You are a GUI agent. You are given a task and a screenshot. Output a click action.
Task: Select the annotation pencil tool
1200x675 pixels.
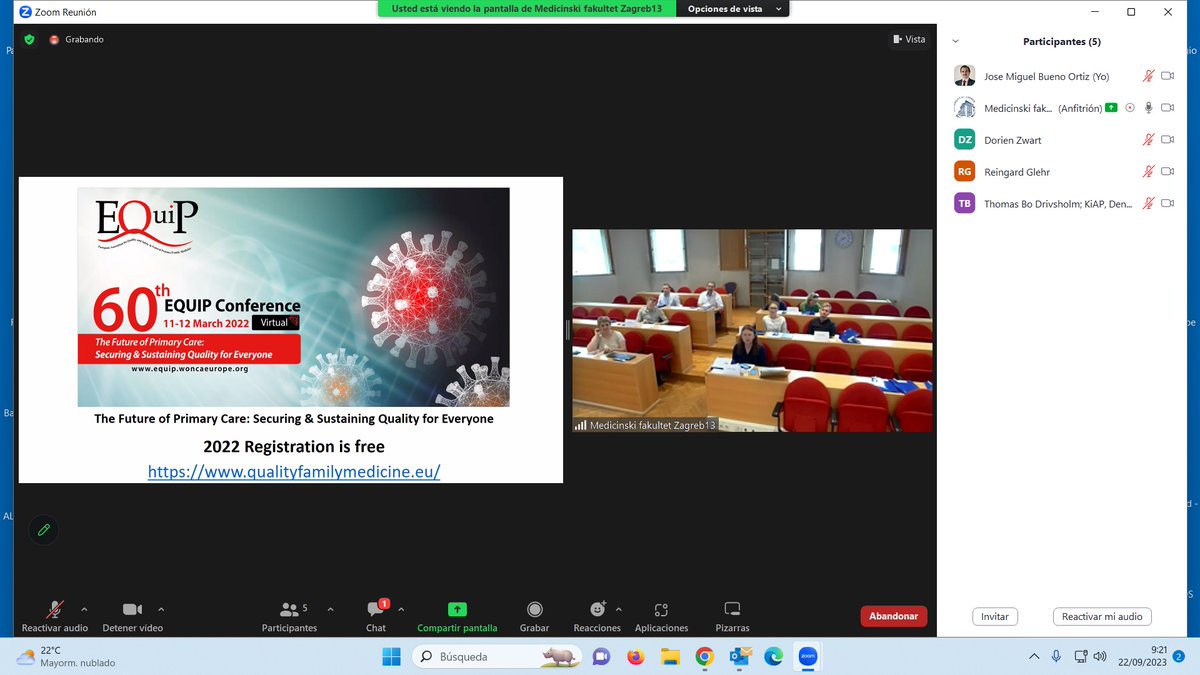[x=43, y=530]
